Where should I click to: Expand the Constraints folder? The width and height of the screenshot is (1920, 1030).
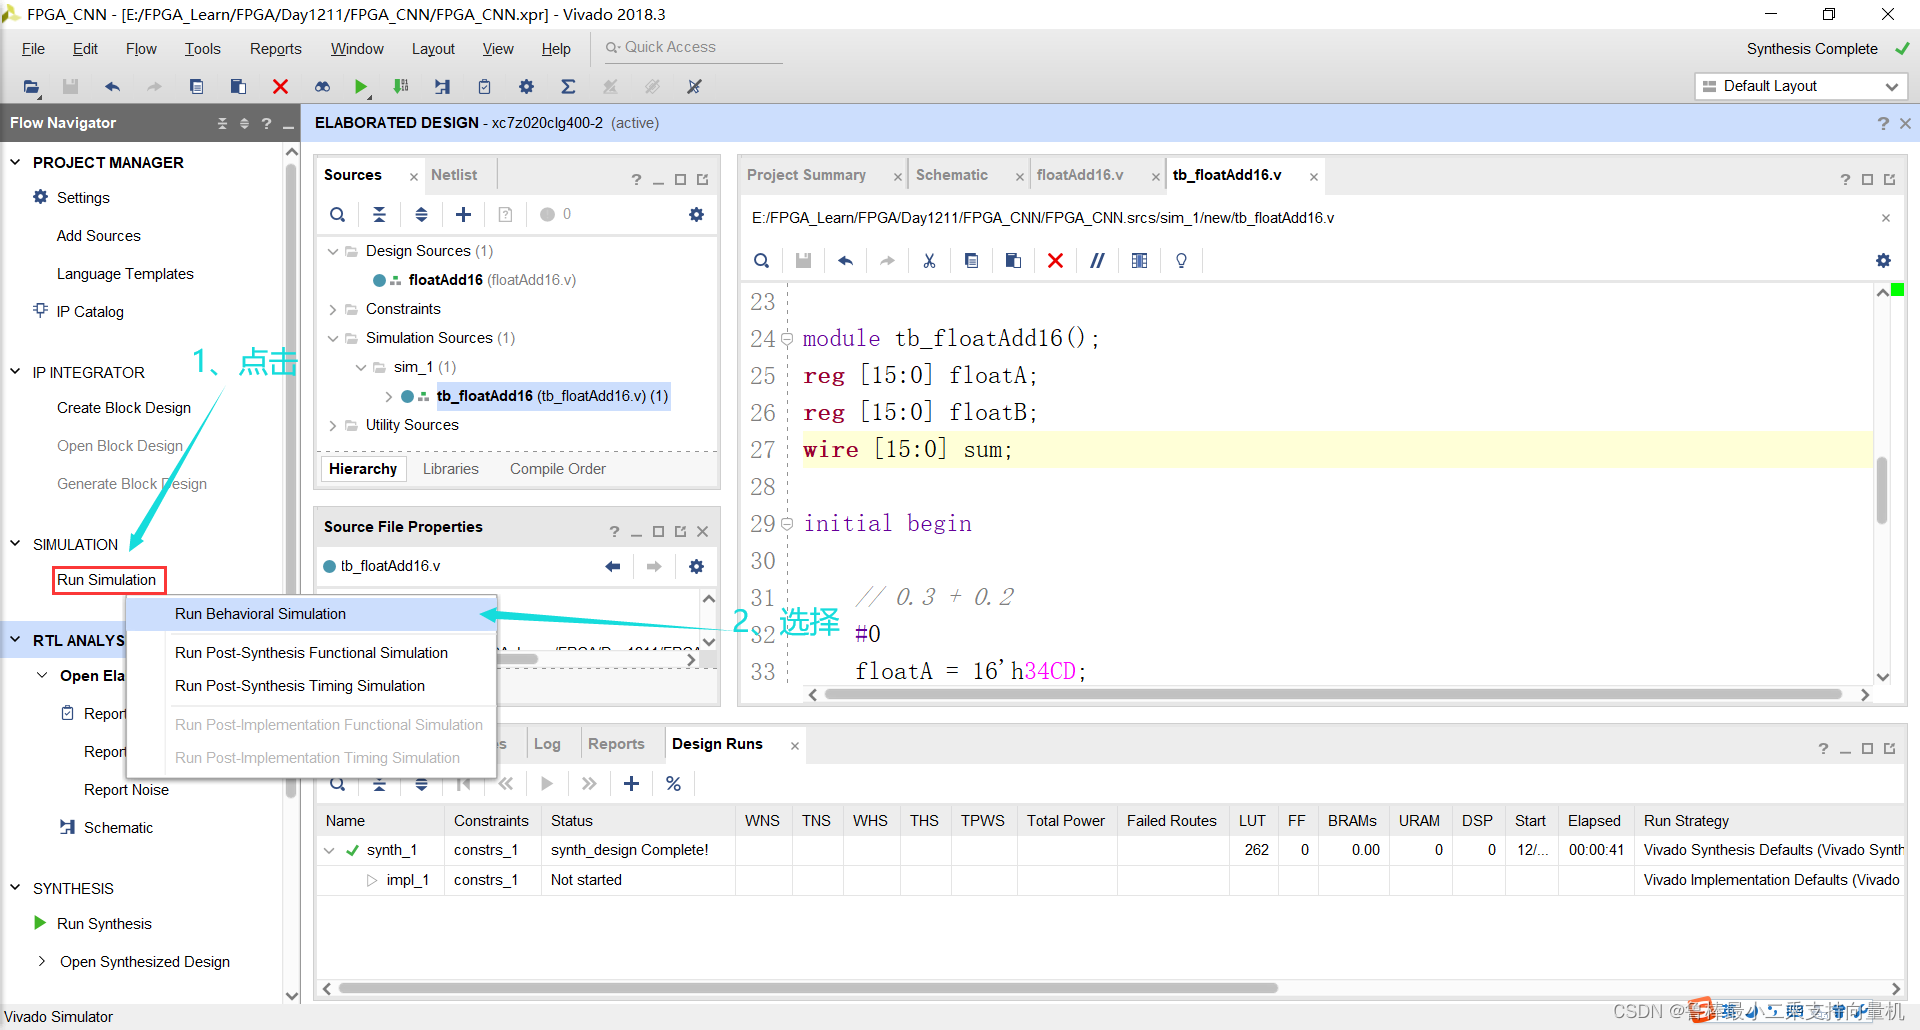click(333, 309)
